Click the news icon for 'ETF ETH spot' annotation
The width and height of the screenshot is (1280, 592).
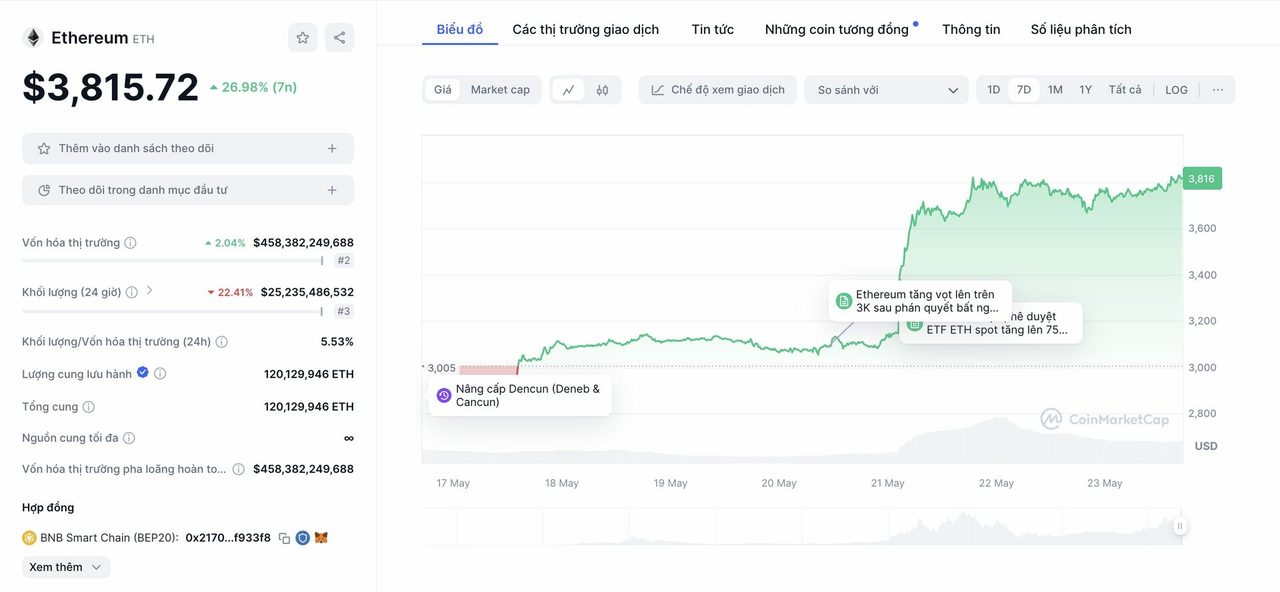913,324
